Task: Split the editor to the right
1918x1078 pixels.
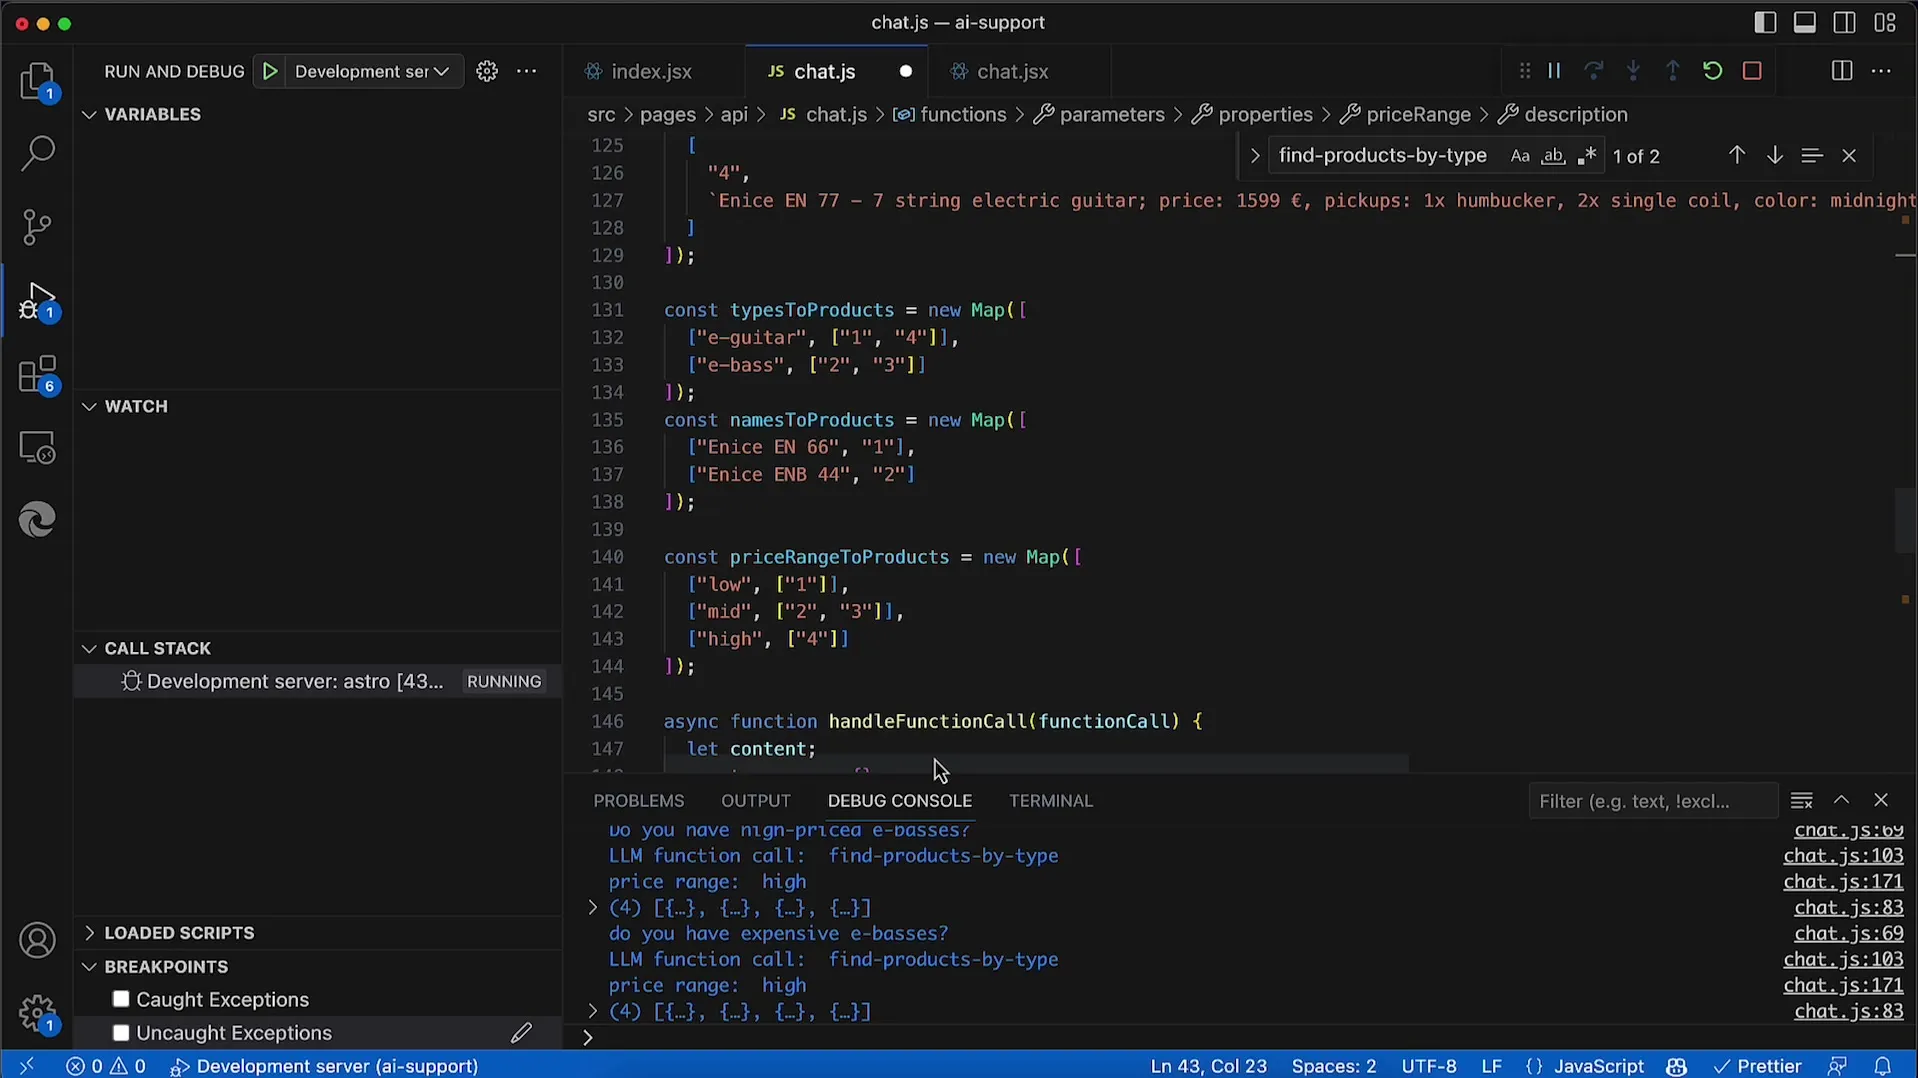Action: [x=1842, y=71]
